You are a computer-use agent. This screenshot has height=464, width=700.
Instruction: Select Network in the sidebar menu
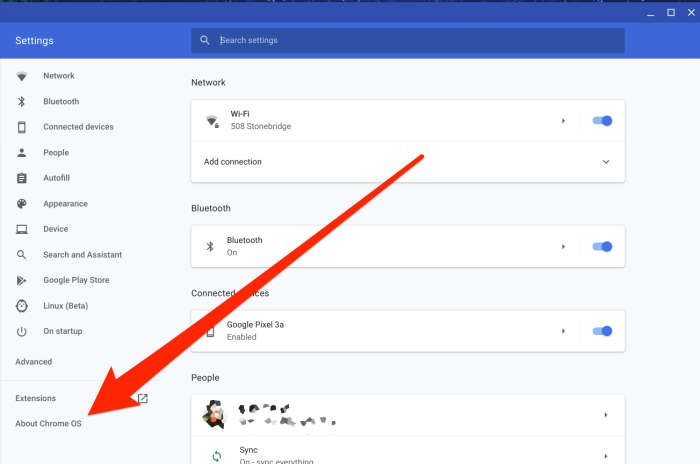(x=58, y=76)
